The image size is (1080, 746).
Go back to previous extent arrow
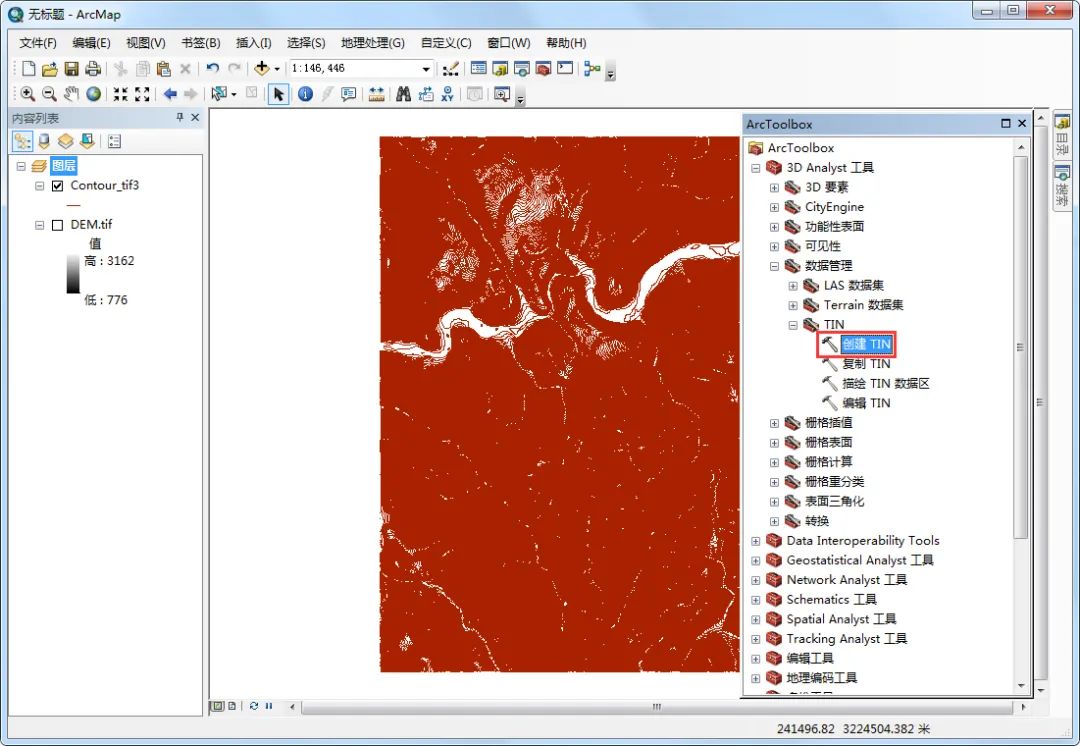pyautogui.click(x=170, y=94)
